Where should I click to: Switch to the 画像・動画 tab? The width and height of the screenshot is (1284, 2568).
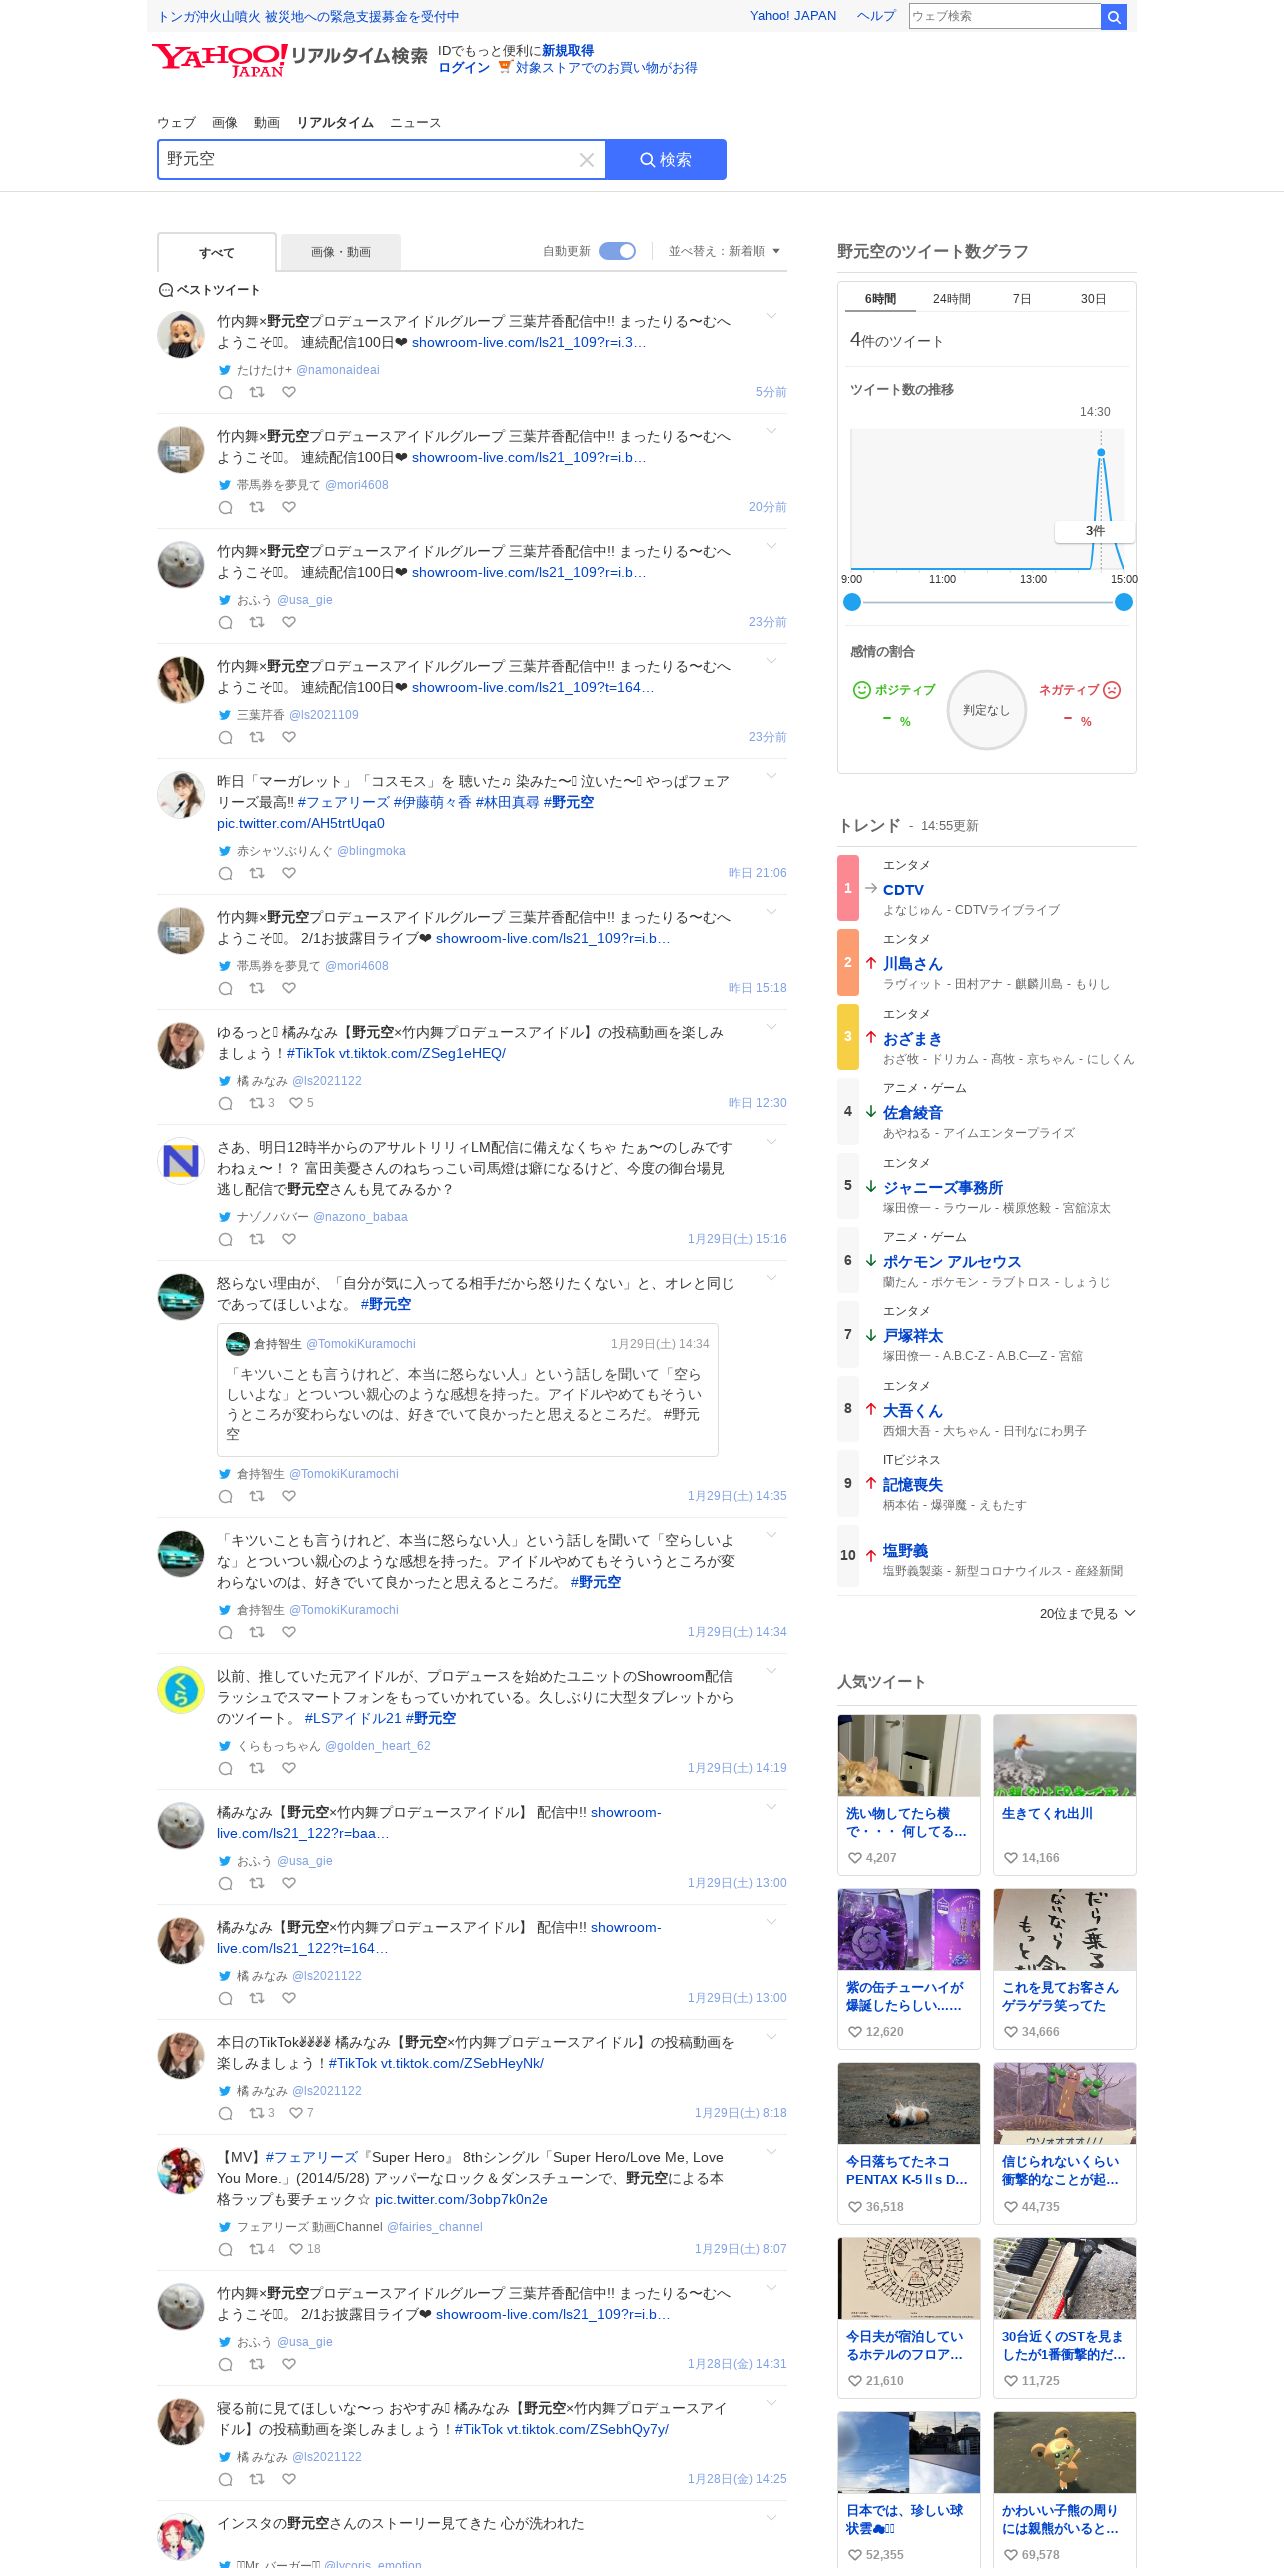tap(341, 252)
